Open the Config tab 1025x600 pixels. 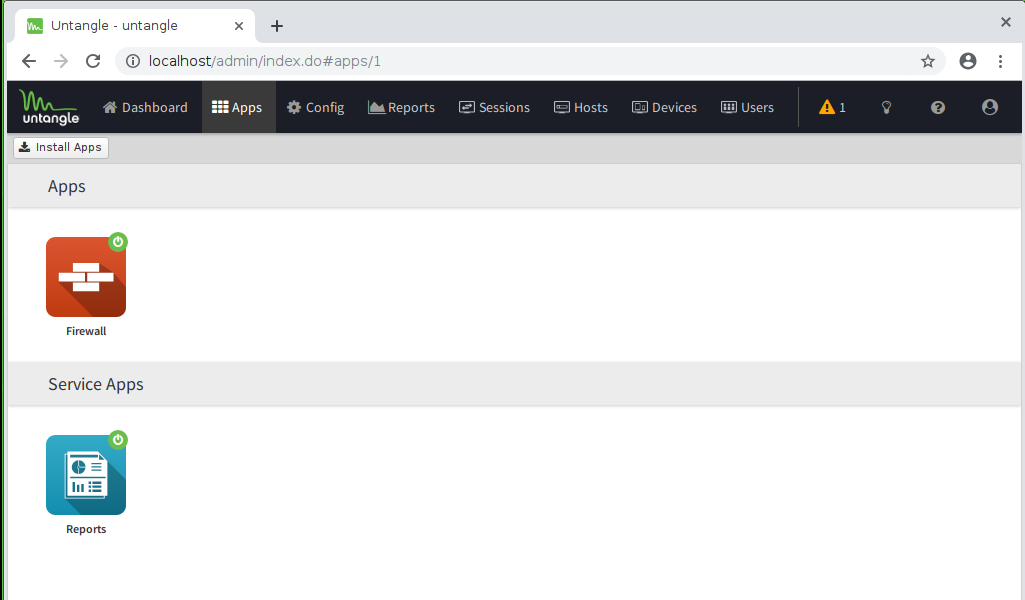[316, 107]
